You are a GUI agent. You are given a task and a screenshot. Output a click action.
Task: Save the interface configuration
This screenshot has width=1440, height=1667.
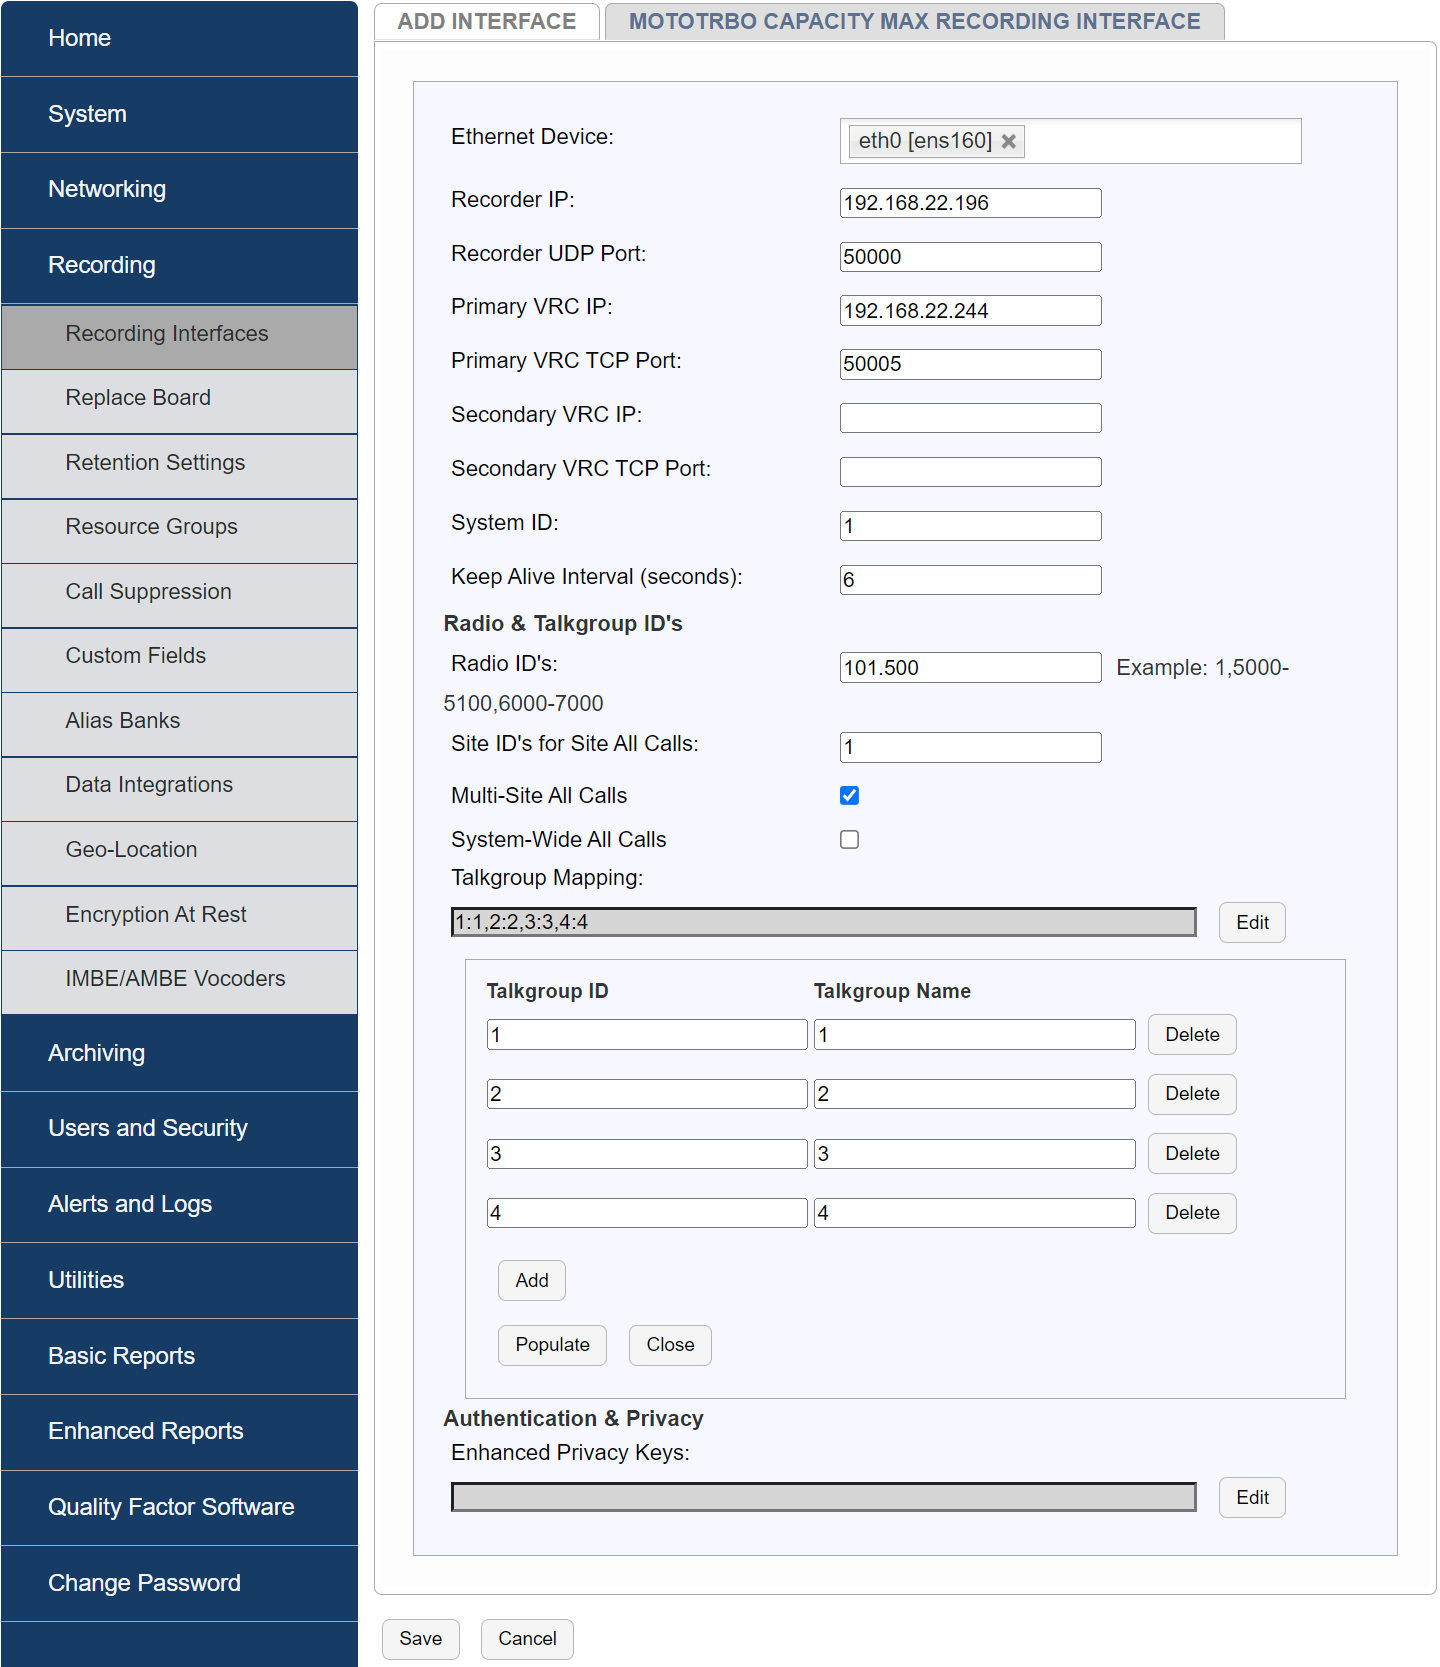pyautogui.click(x=421, y=1639)
